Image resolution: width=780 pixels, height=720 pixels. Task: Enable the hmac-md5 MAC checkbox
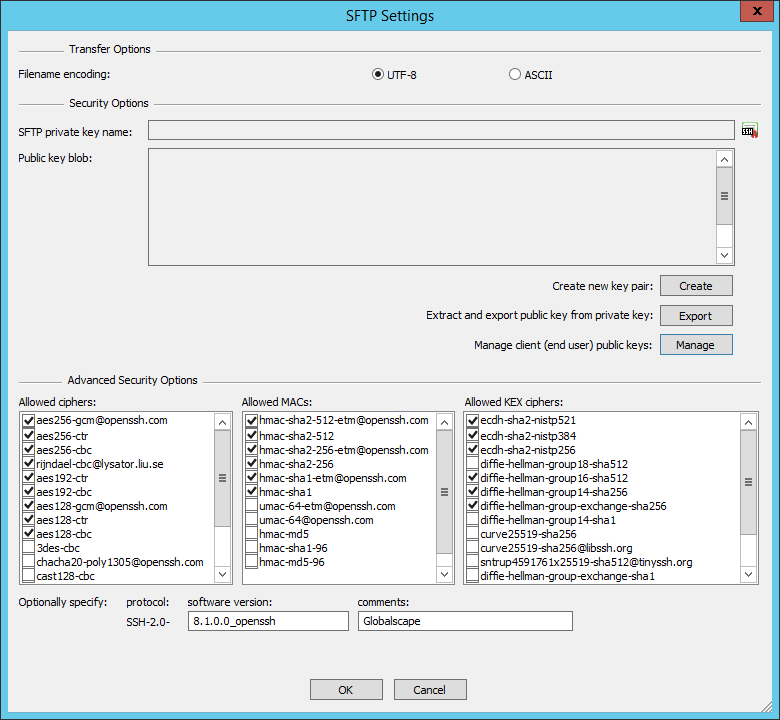(251, 534)
